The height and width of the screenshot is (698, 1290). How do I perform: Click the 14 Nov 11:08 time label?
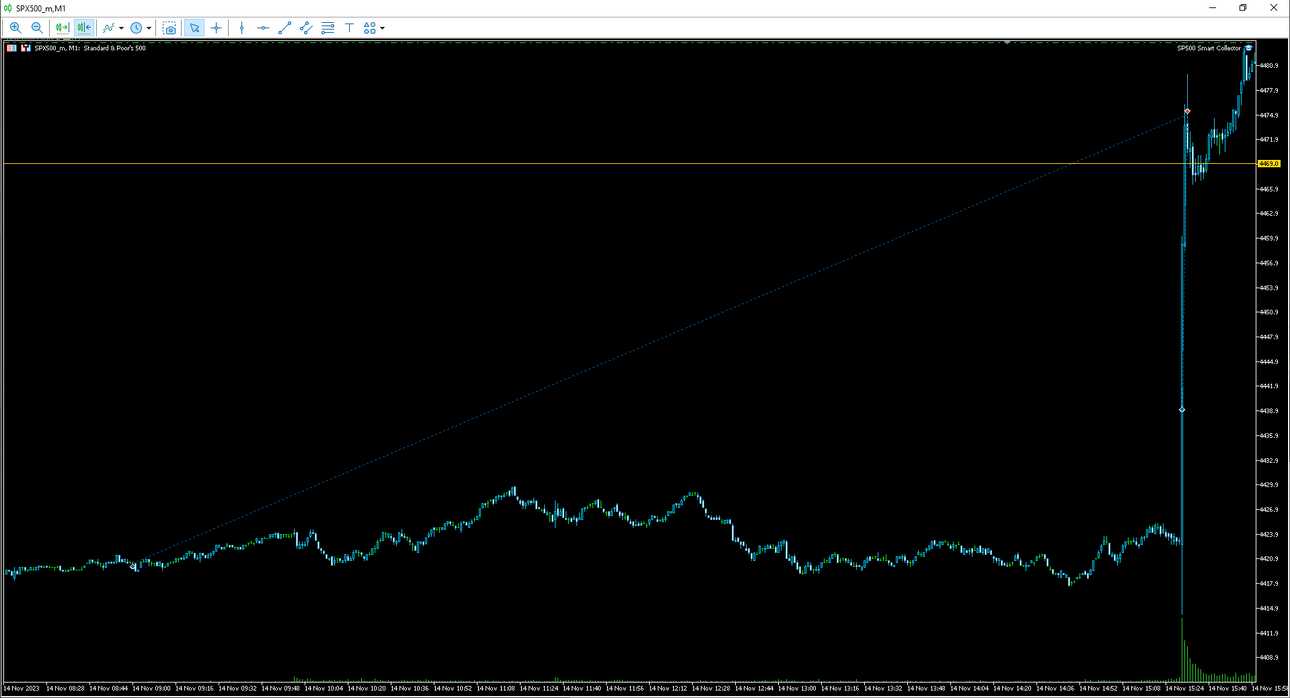tap(496, 688)
